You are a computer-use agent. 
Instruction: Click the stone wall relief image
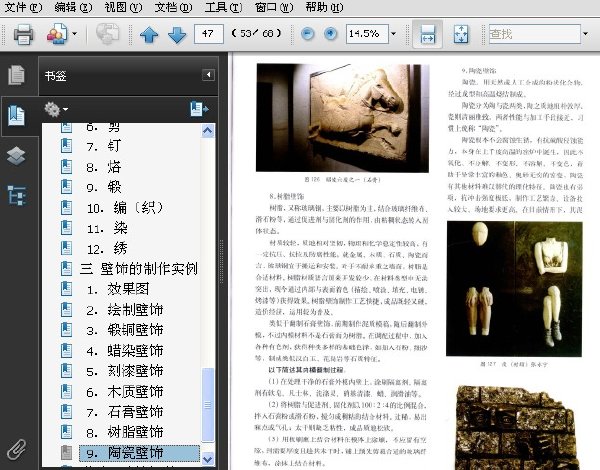point(515,428)
